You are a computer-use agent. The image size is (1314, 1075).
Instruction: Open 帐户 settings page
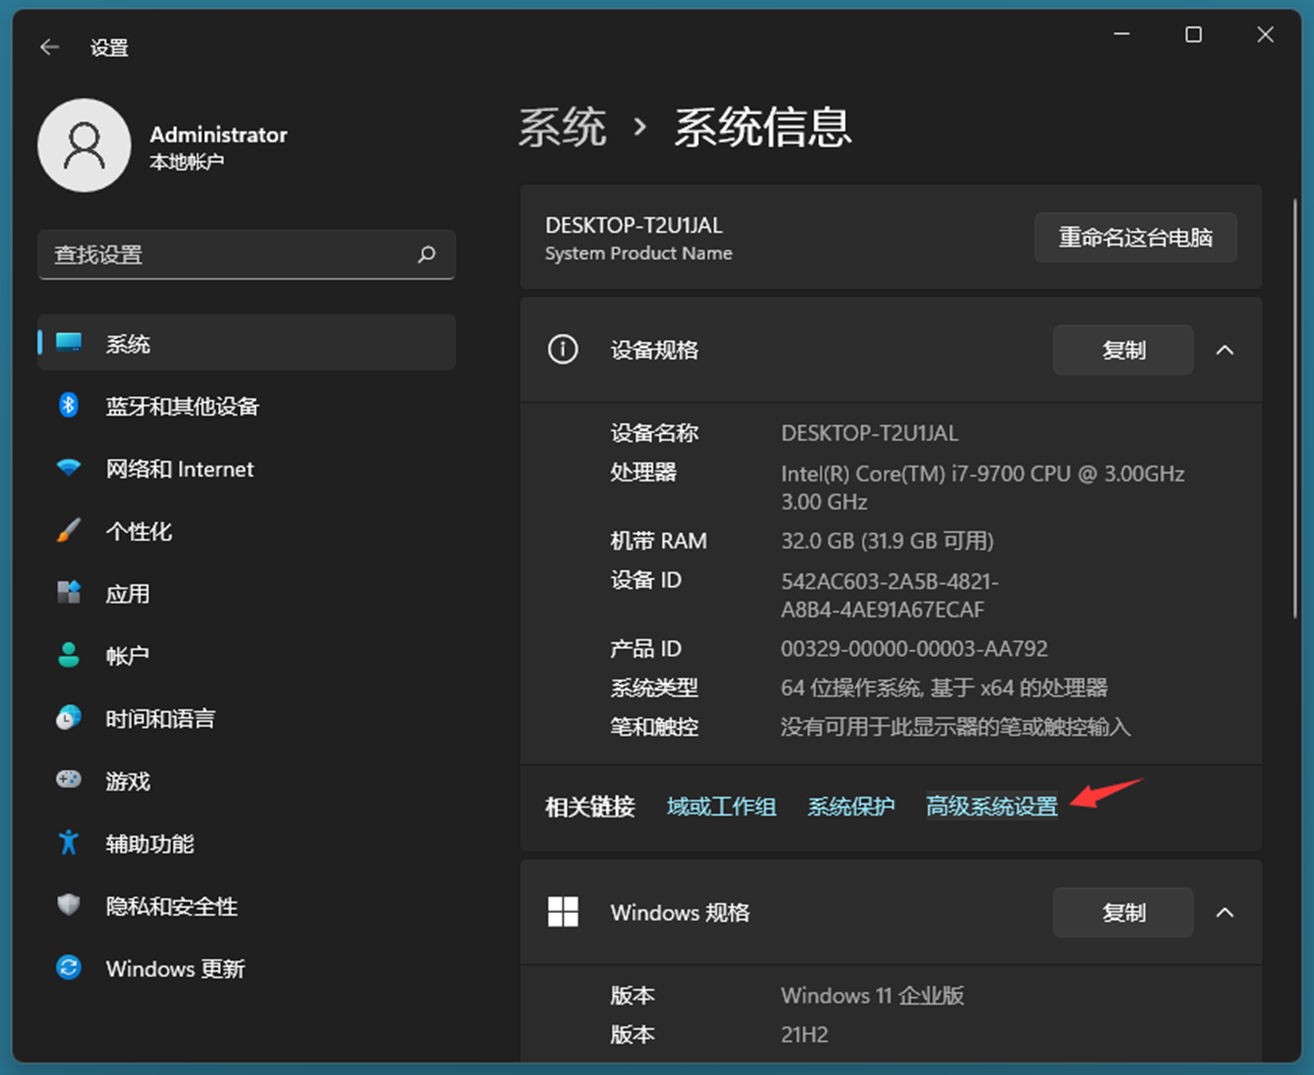coord(247,655)
